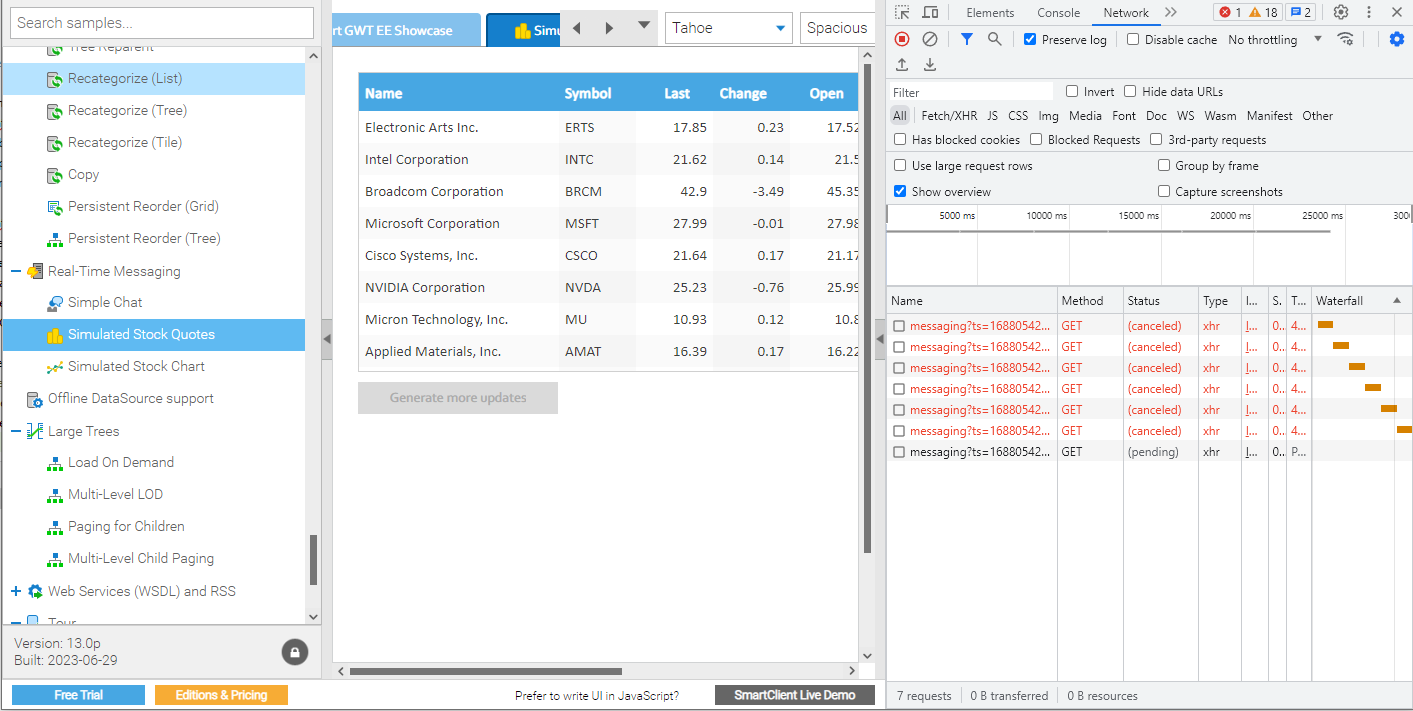Screen dimensions: 1413x711
Task: Click the Paging for Children icon
Action: point(55,527)
